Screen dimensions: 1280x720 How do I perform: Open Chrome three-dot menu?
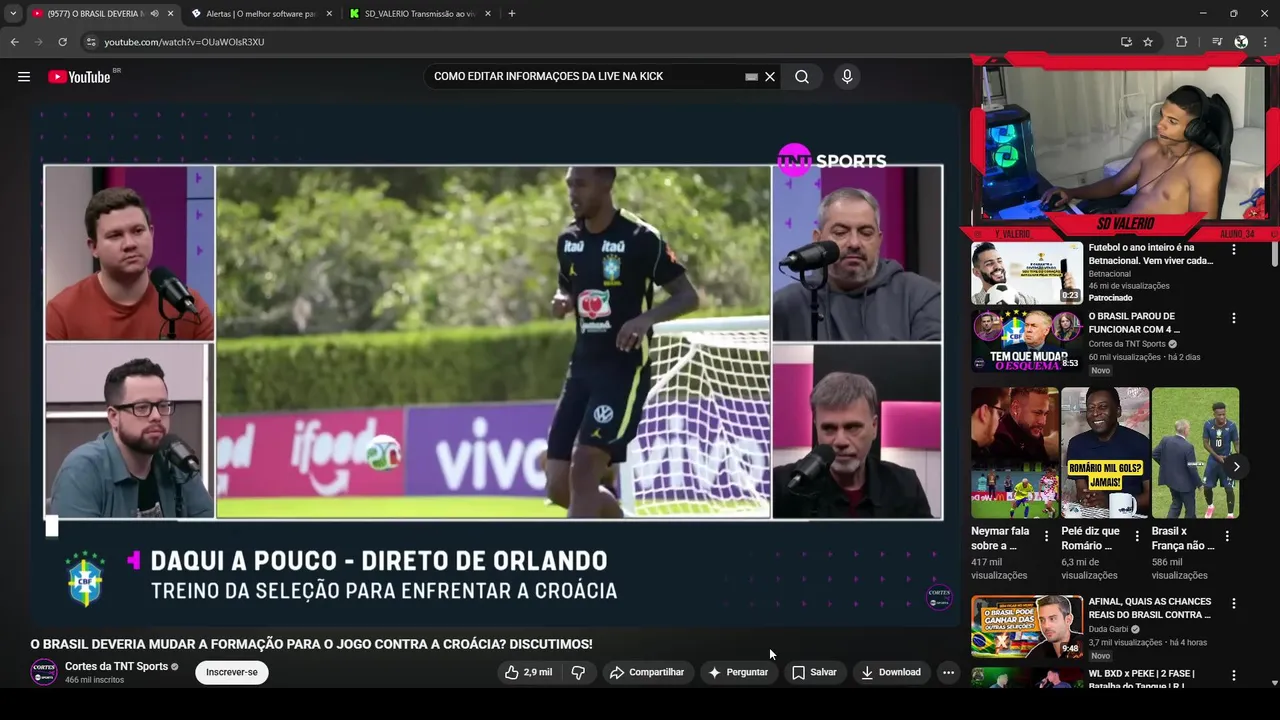[1266, 42]
